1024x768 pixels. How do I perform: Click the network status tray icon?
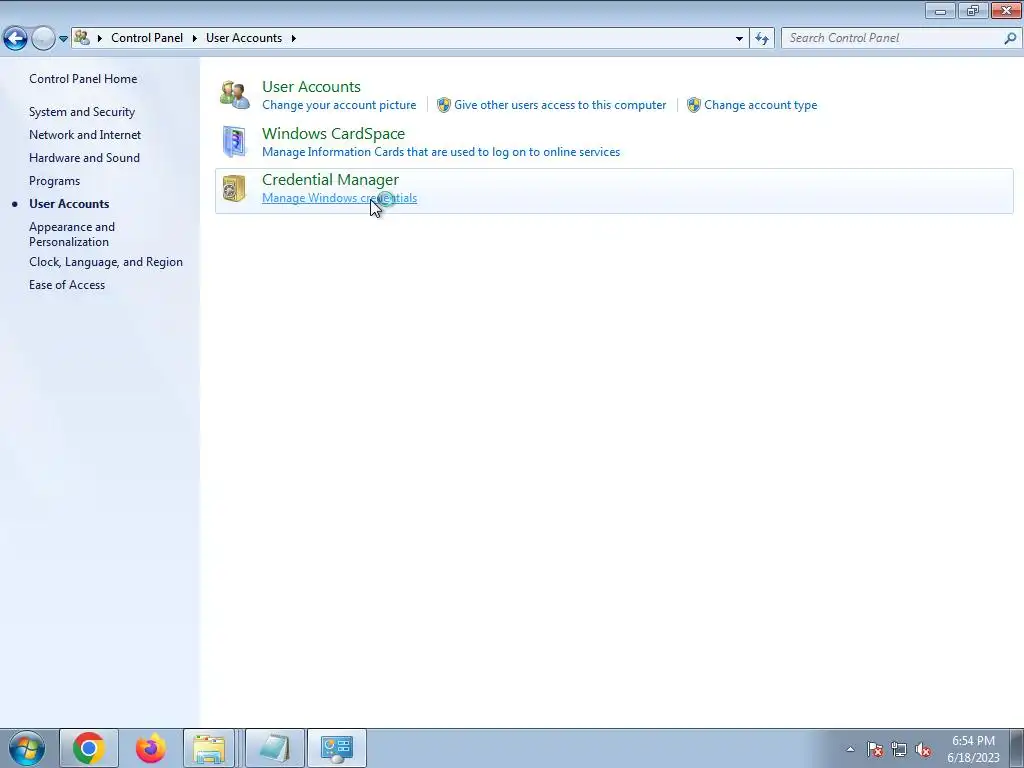899,749
